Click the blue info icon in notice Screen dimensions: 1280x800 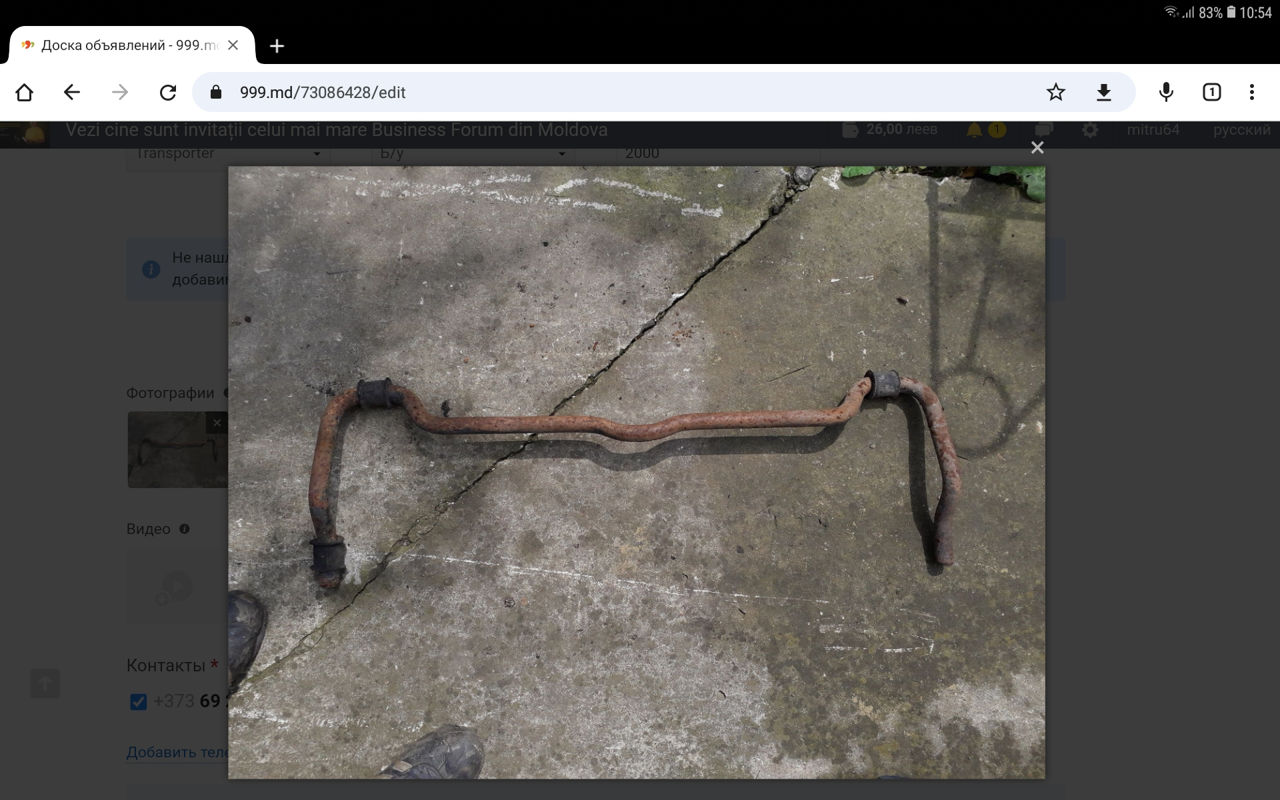pos(151,270)
